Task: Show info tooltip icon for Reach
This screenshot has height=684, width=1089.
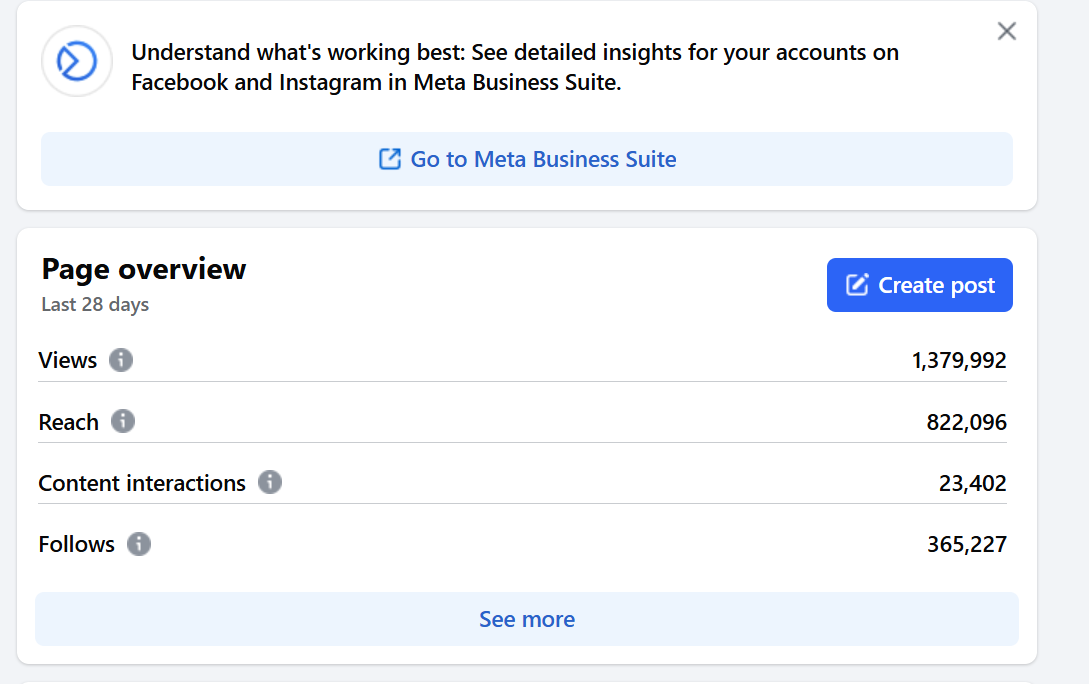Action: 123,421
